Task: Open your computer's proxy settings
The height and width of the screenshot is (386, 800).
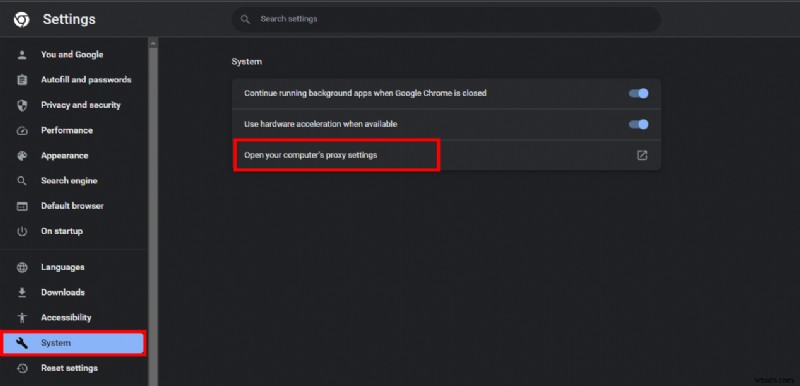Action: pos(446,155)
